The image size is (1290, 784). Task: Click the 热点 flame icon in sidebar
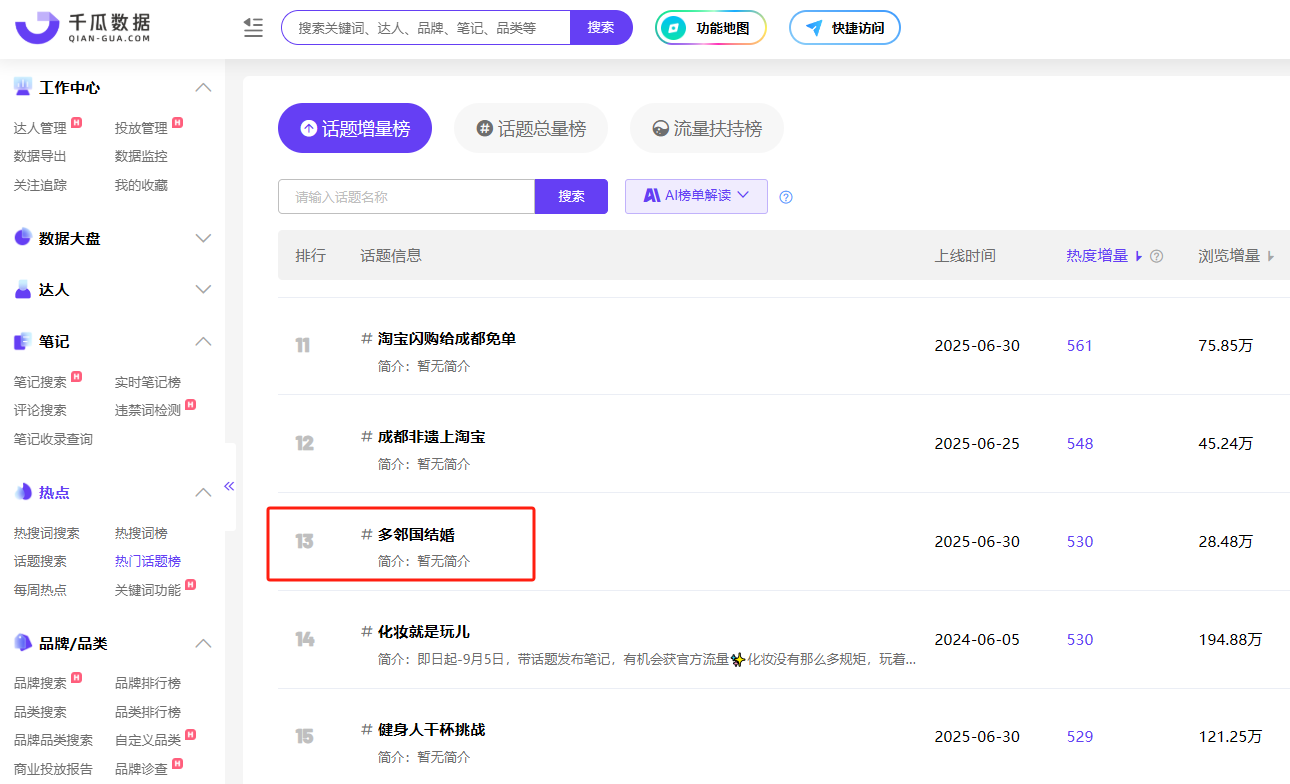[x=22, y=492]
